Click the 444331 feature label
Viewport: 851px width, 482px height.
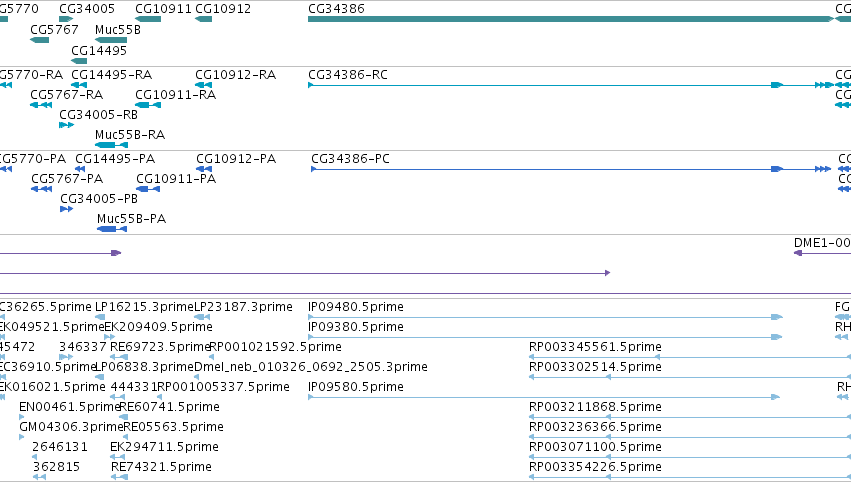pyautogui.click(x=134, y=386)
